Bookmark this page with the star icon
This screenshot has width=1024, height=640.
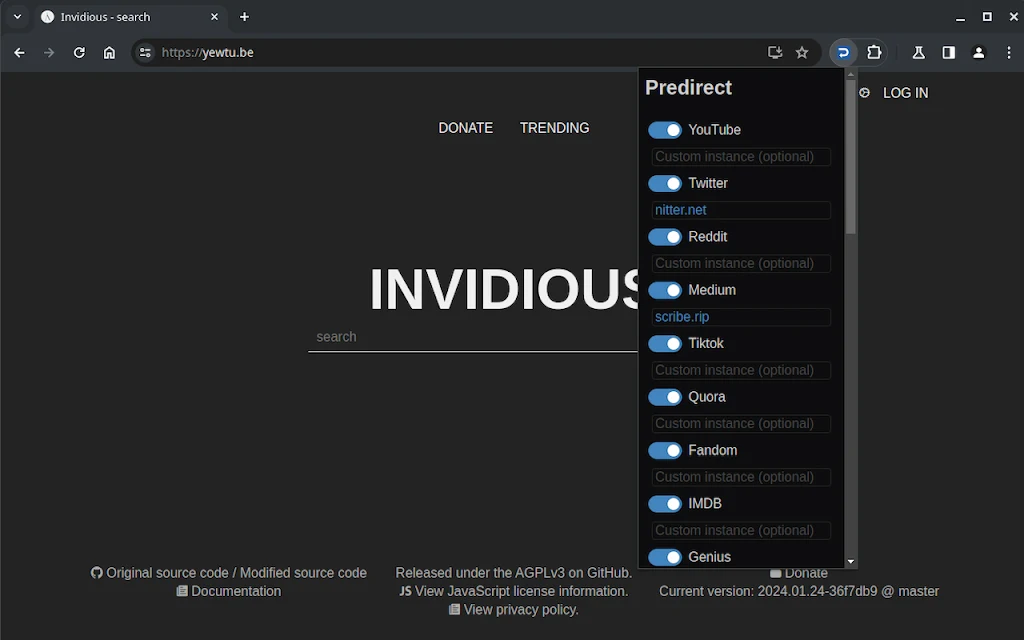pos(802,53)
